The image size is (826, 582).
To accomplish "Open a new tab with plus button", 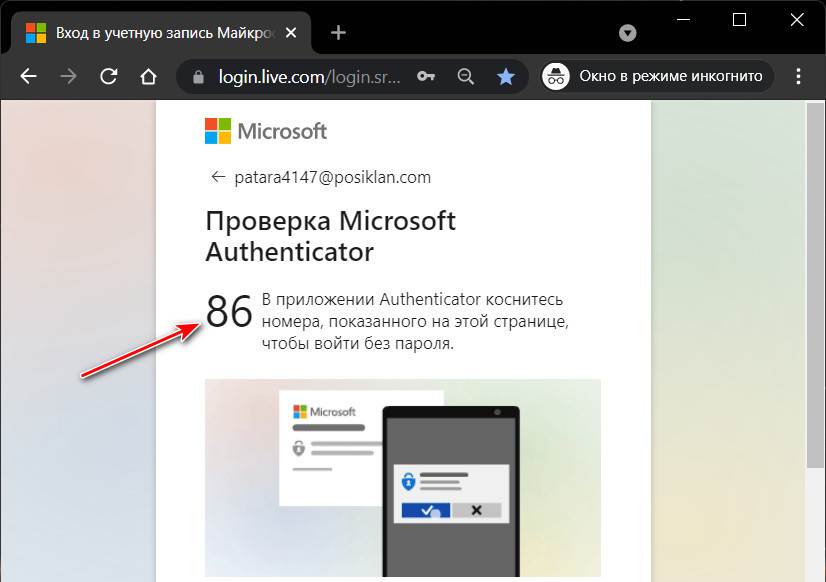I will coord(338,32).
